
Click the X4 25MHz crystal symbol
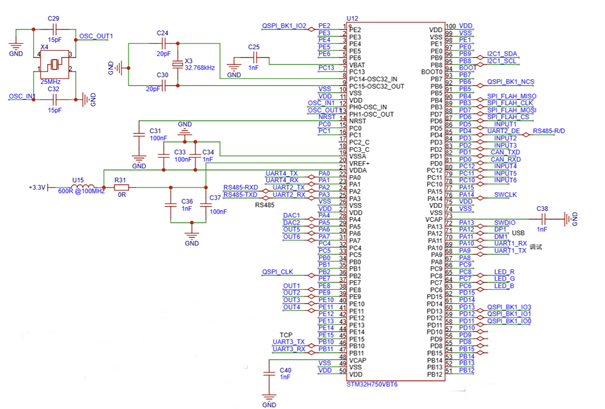pyautogui.click(x=54, y=64)
